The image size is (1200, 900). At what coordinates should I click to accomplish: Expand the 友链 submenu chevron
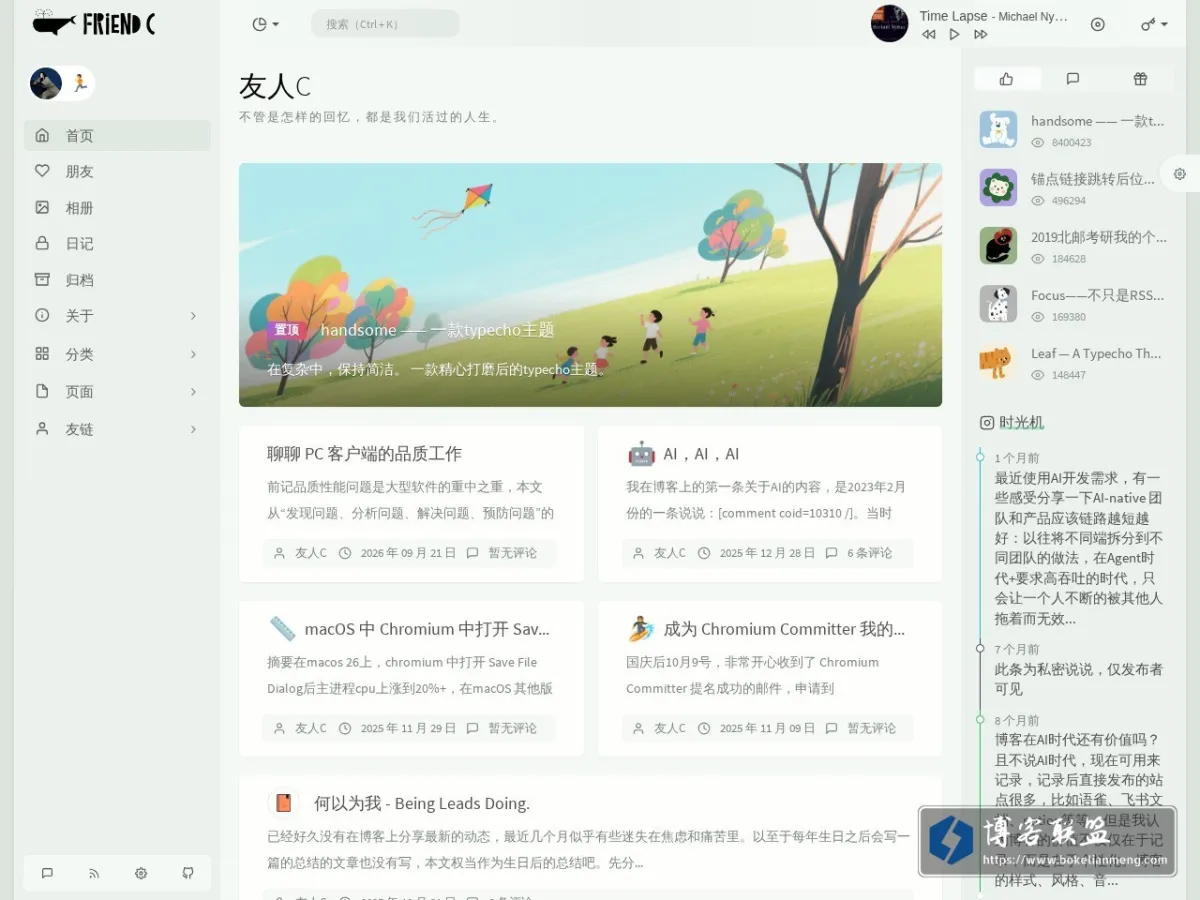click(x=193, y=429)
